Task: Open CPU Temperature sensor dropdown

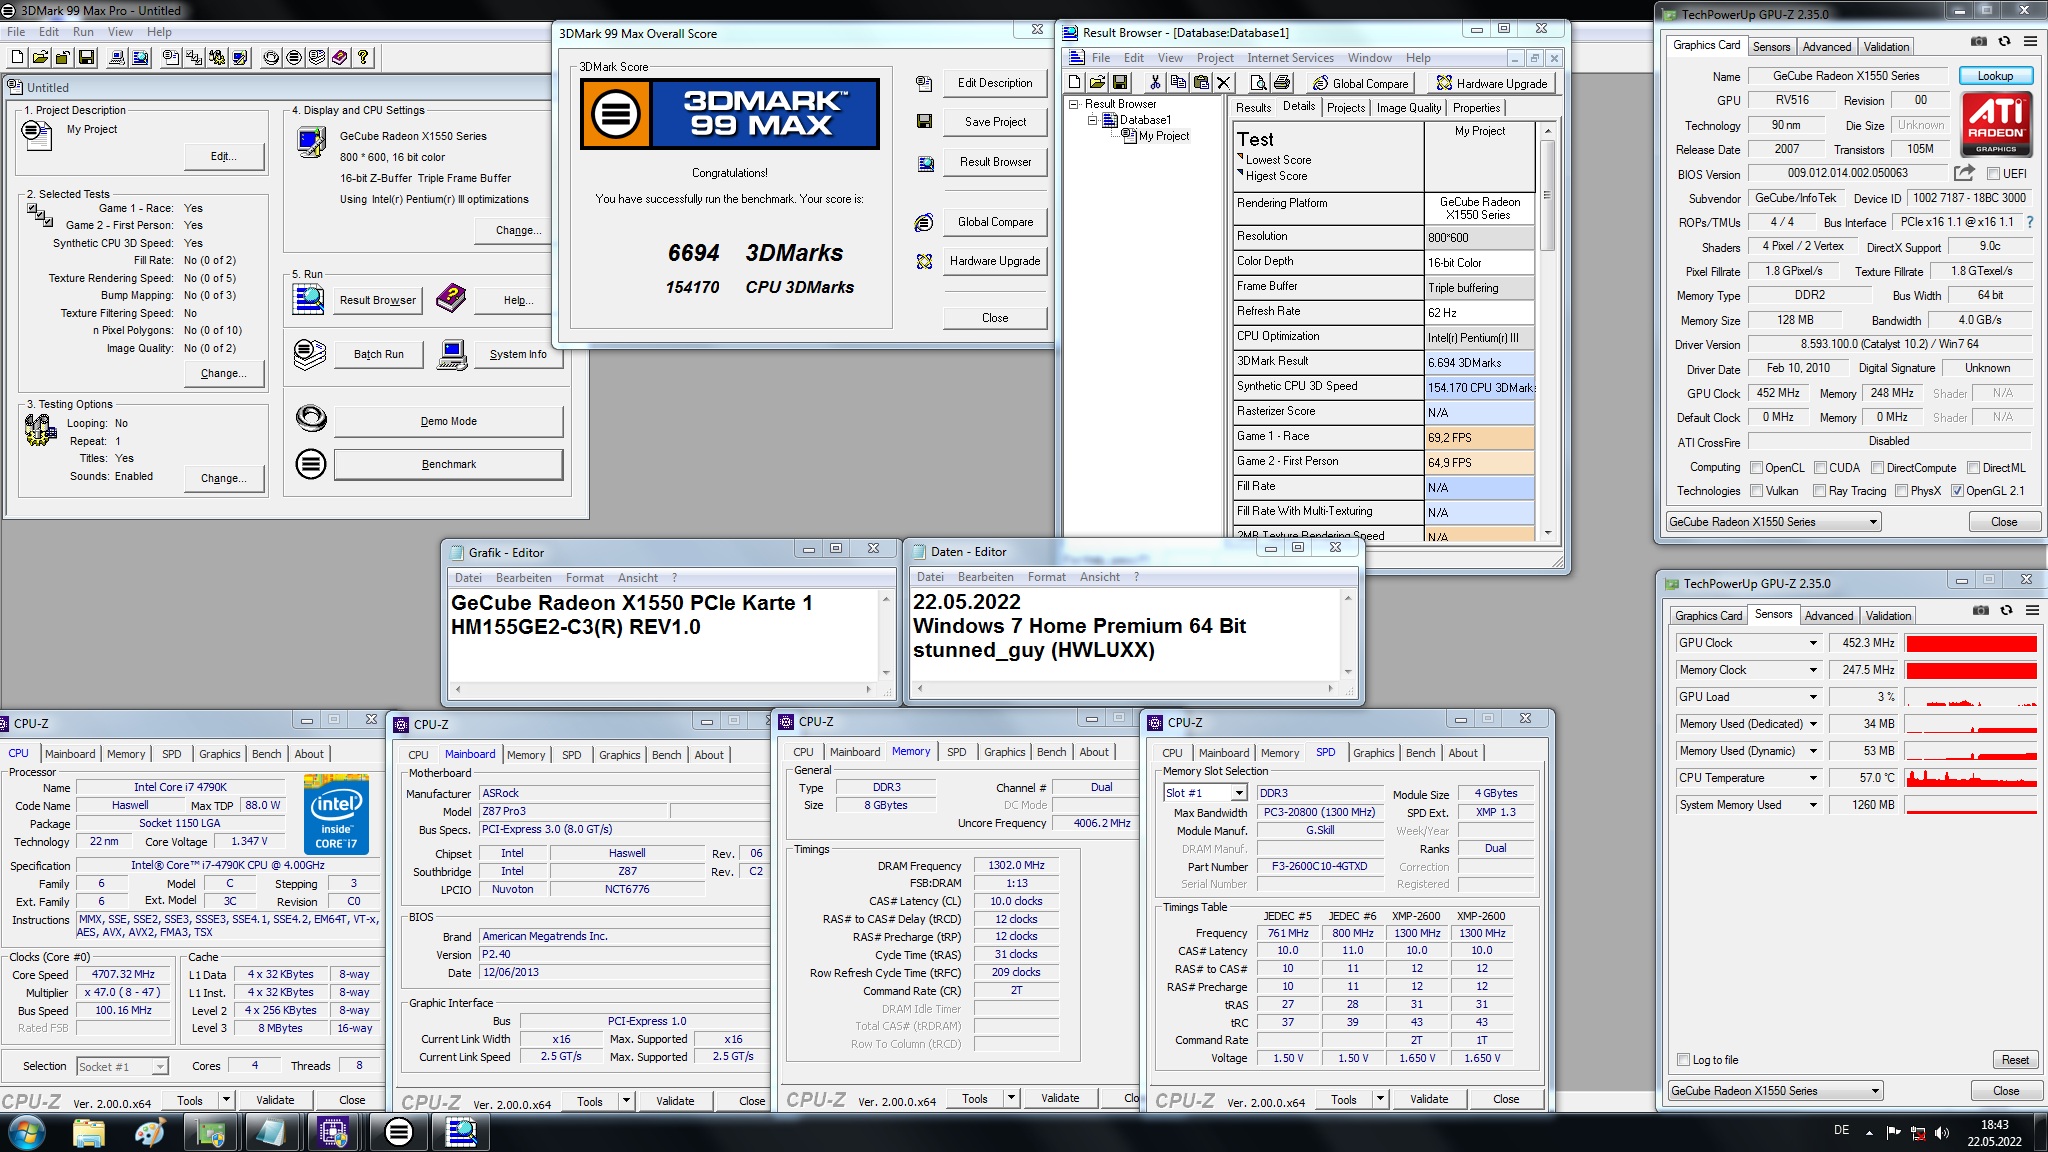Action: point(1812,778)
